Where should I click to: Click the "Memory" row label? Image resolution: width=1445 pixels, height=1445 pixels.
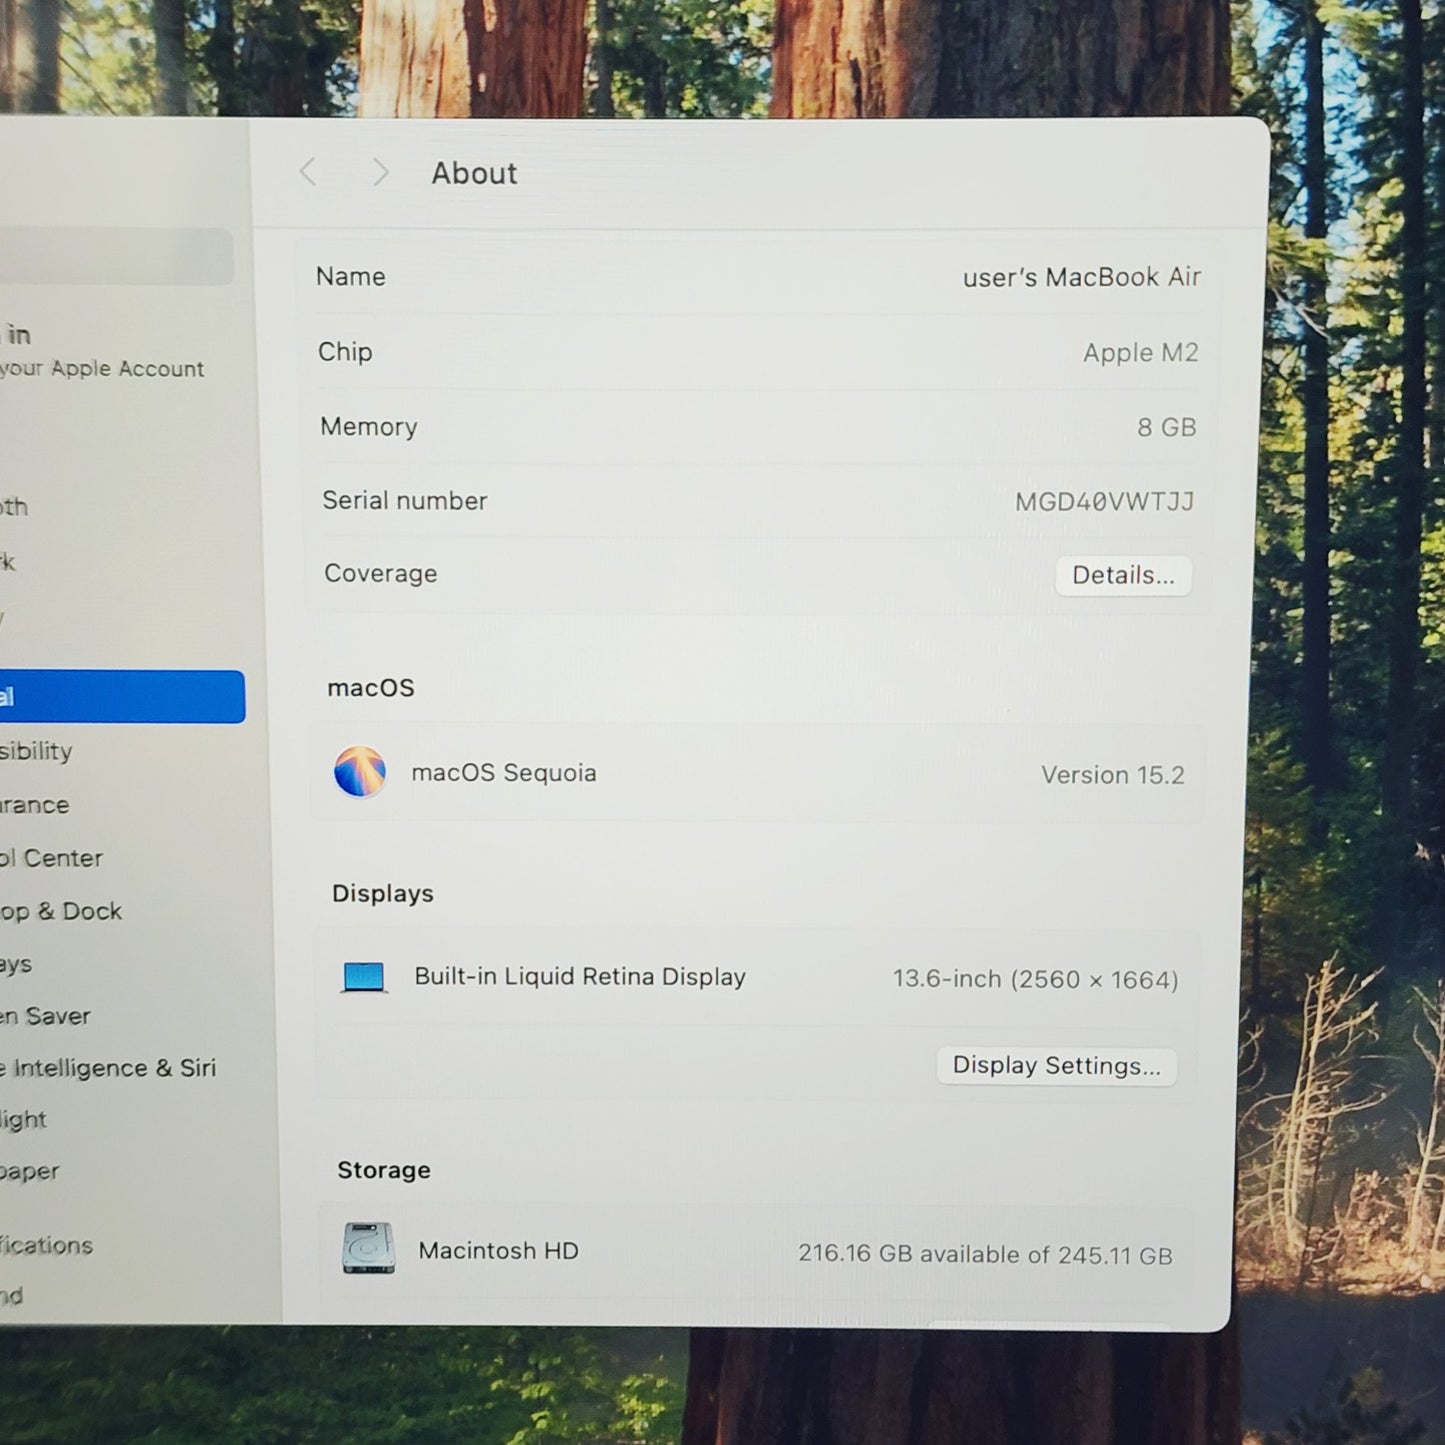tap(369, 427)
